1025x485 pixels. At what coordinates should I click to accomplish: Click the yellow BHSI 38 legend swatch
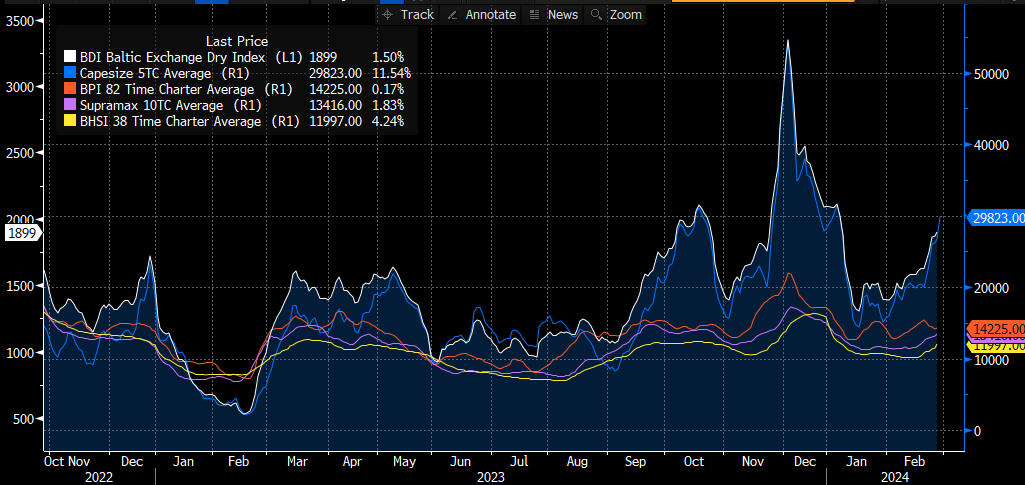pos(69,122)
